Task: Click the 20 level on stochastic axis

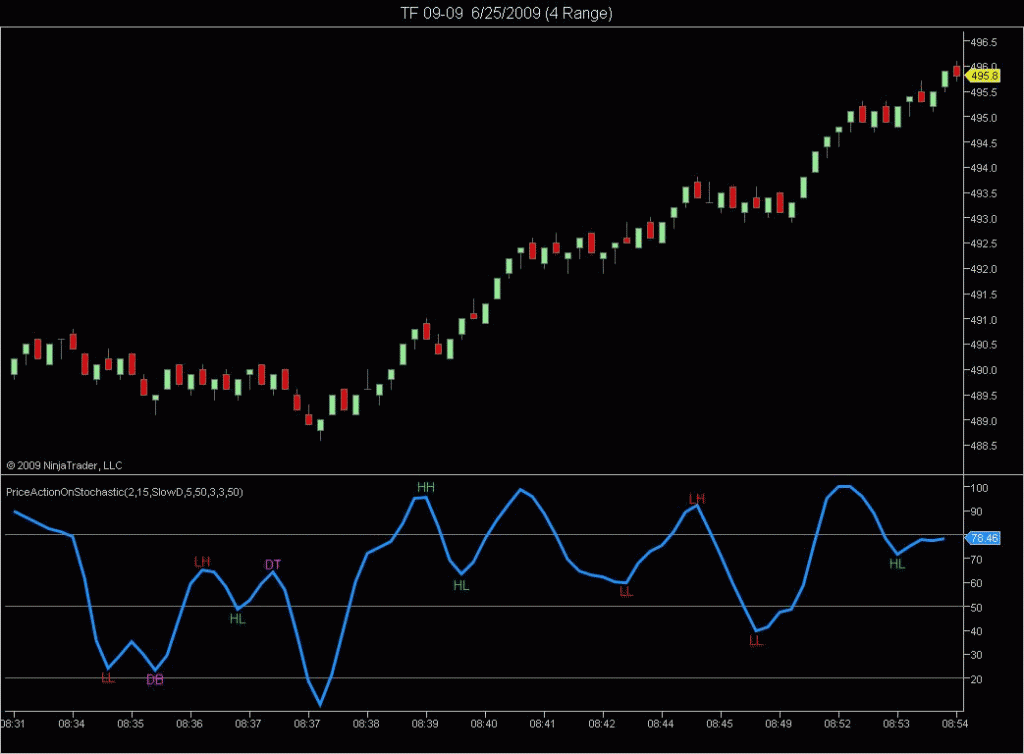Action: pos(976,679)
